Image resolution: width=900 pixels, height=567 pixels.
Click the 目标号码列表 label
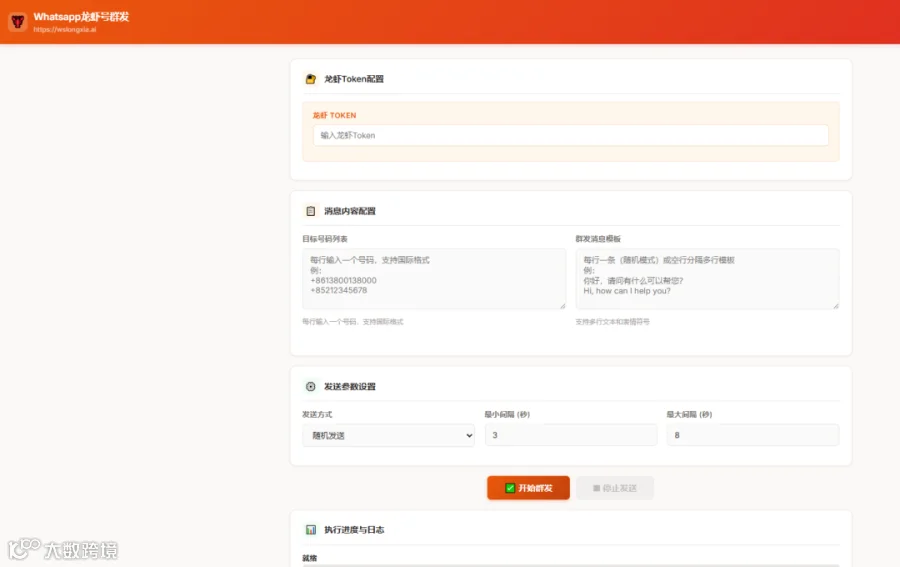[x=325, y=239]
